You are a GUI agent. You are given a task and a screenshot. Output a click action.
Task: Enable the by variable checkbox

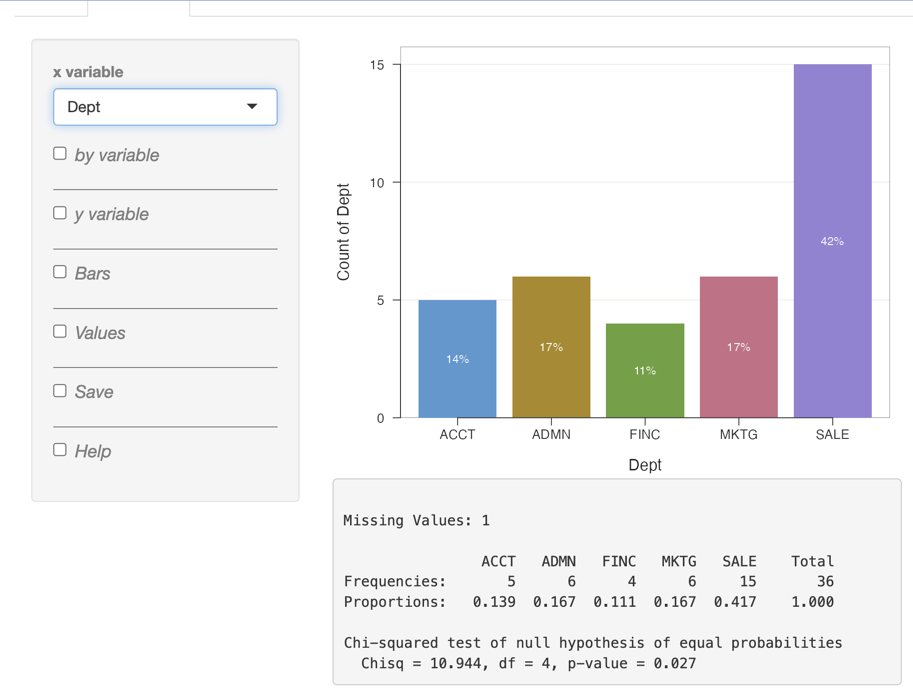pos(60,154)
